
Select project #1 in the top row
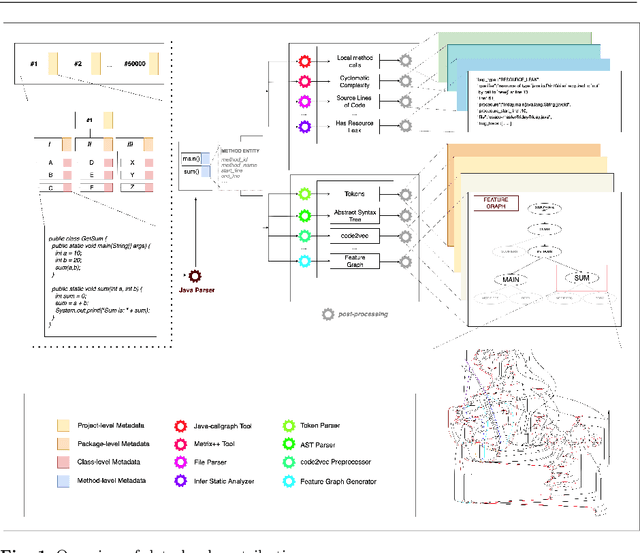coord(38,64)
